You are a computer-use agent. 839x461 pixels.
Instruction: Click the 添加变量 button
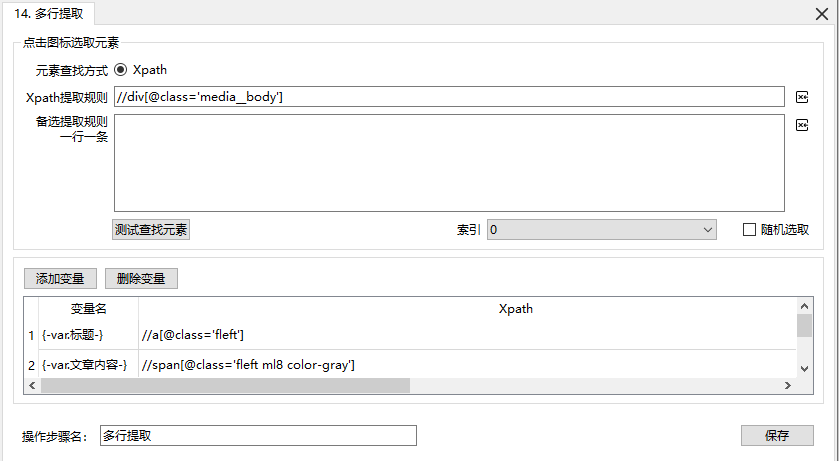tap(59, 278)
